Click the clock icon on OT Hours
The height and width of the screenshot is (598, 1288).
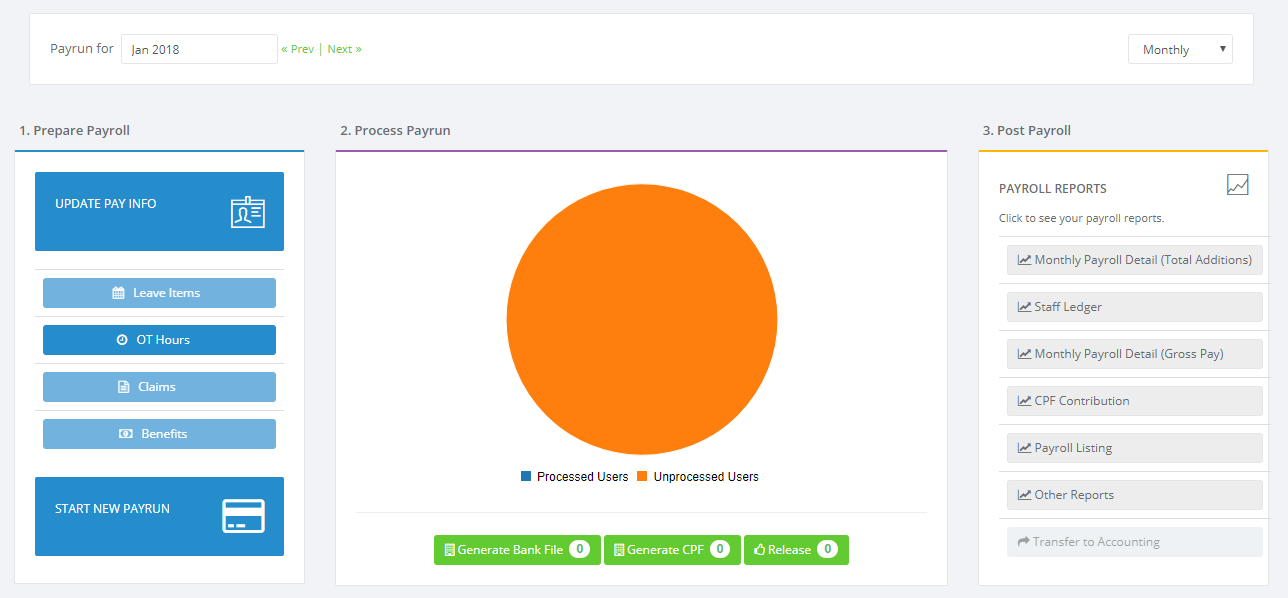122,340
